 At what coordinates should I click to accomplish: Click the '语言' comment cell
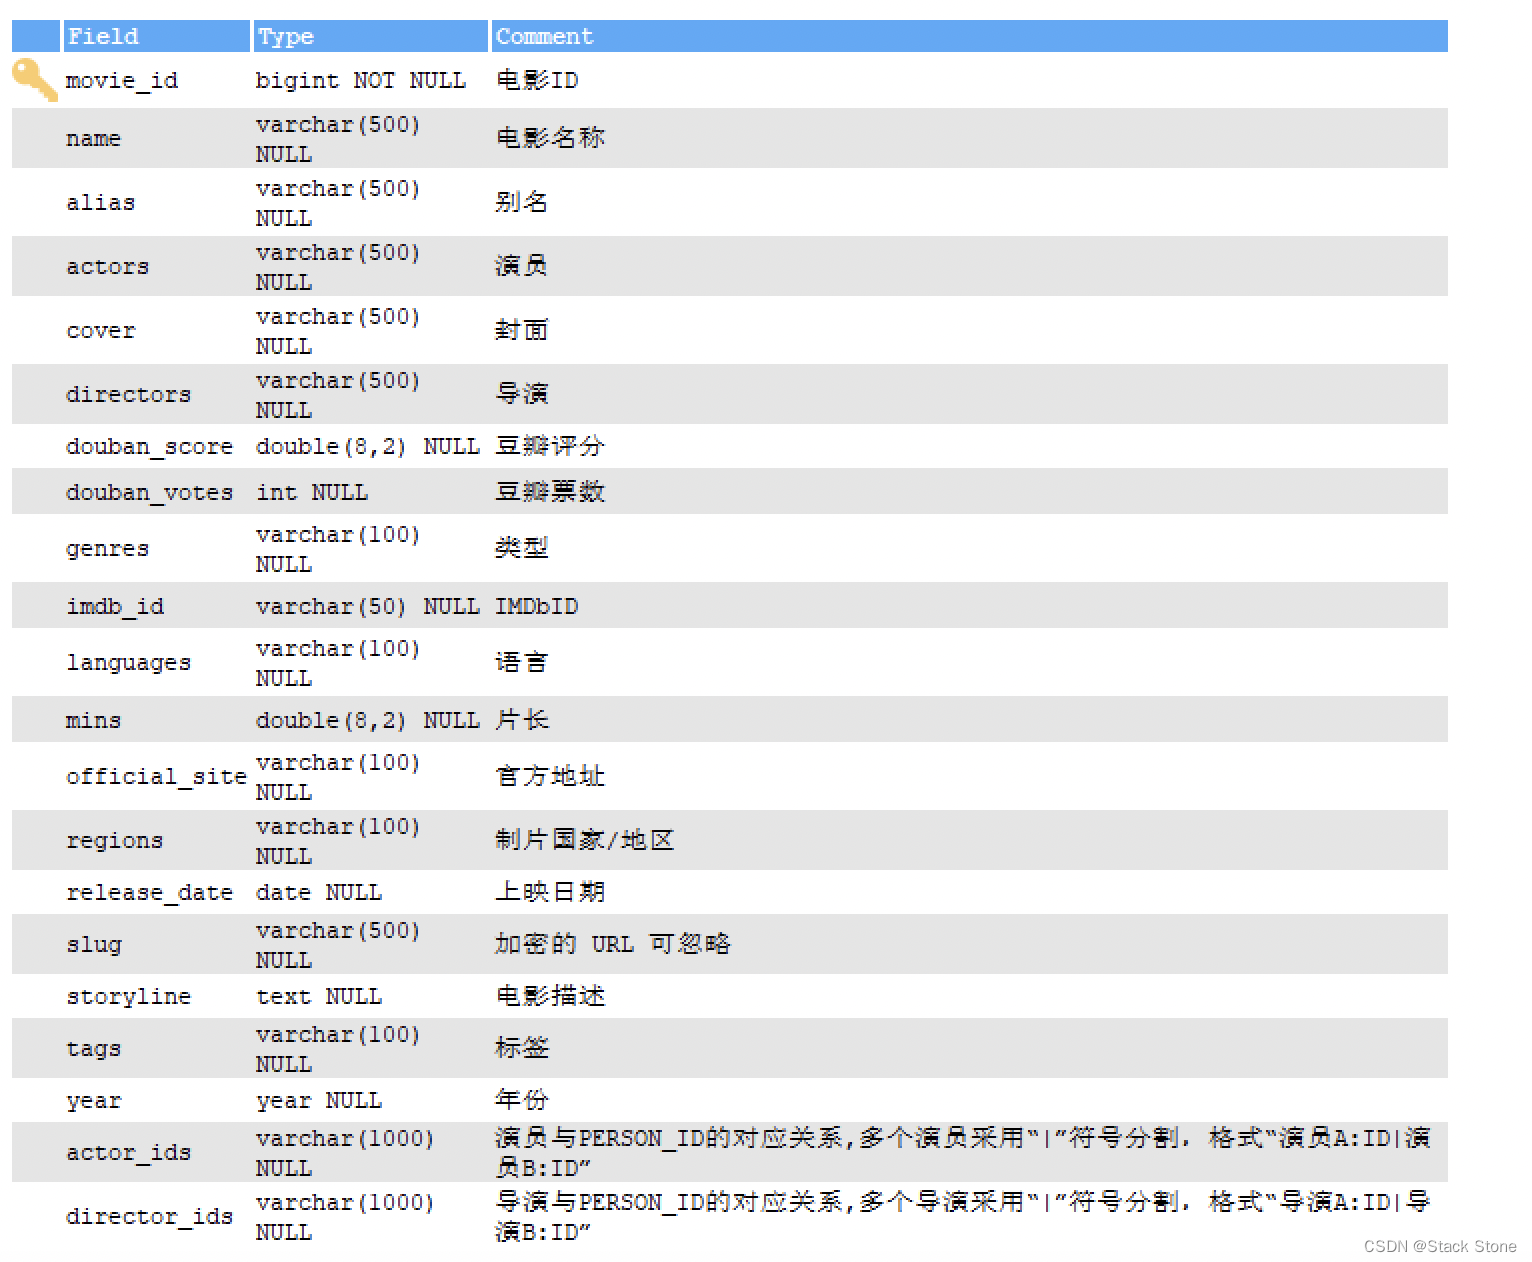coord(522,662)
